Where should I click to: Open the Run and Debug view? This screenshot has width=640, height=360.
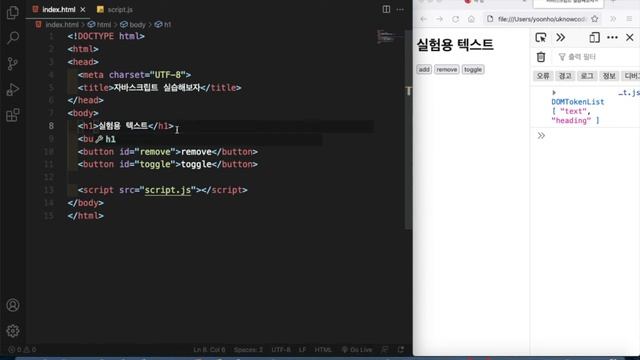(13, 89)
